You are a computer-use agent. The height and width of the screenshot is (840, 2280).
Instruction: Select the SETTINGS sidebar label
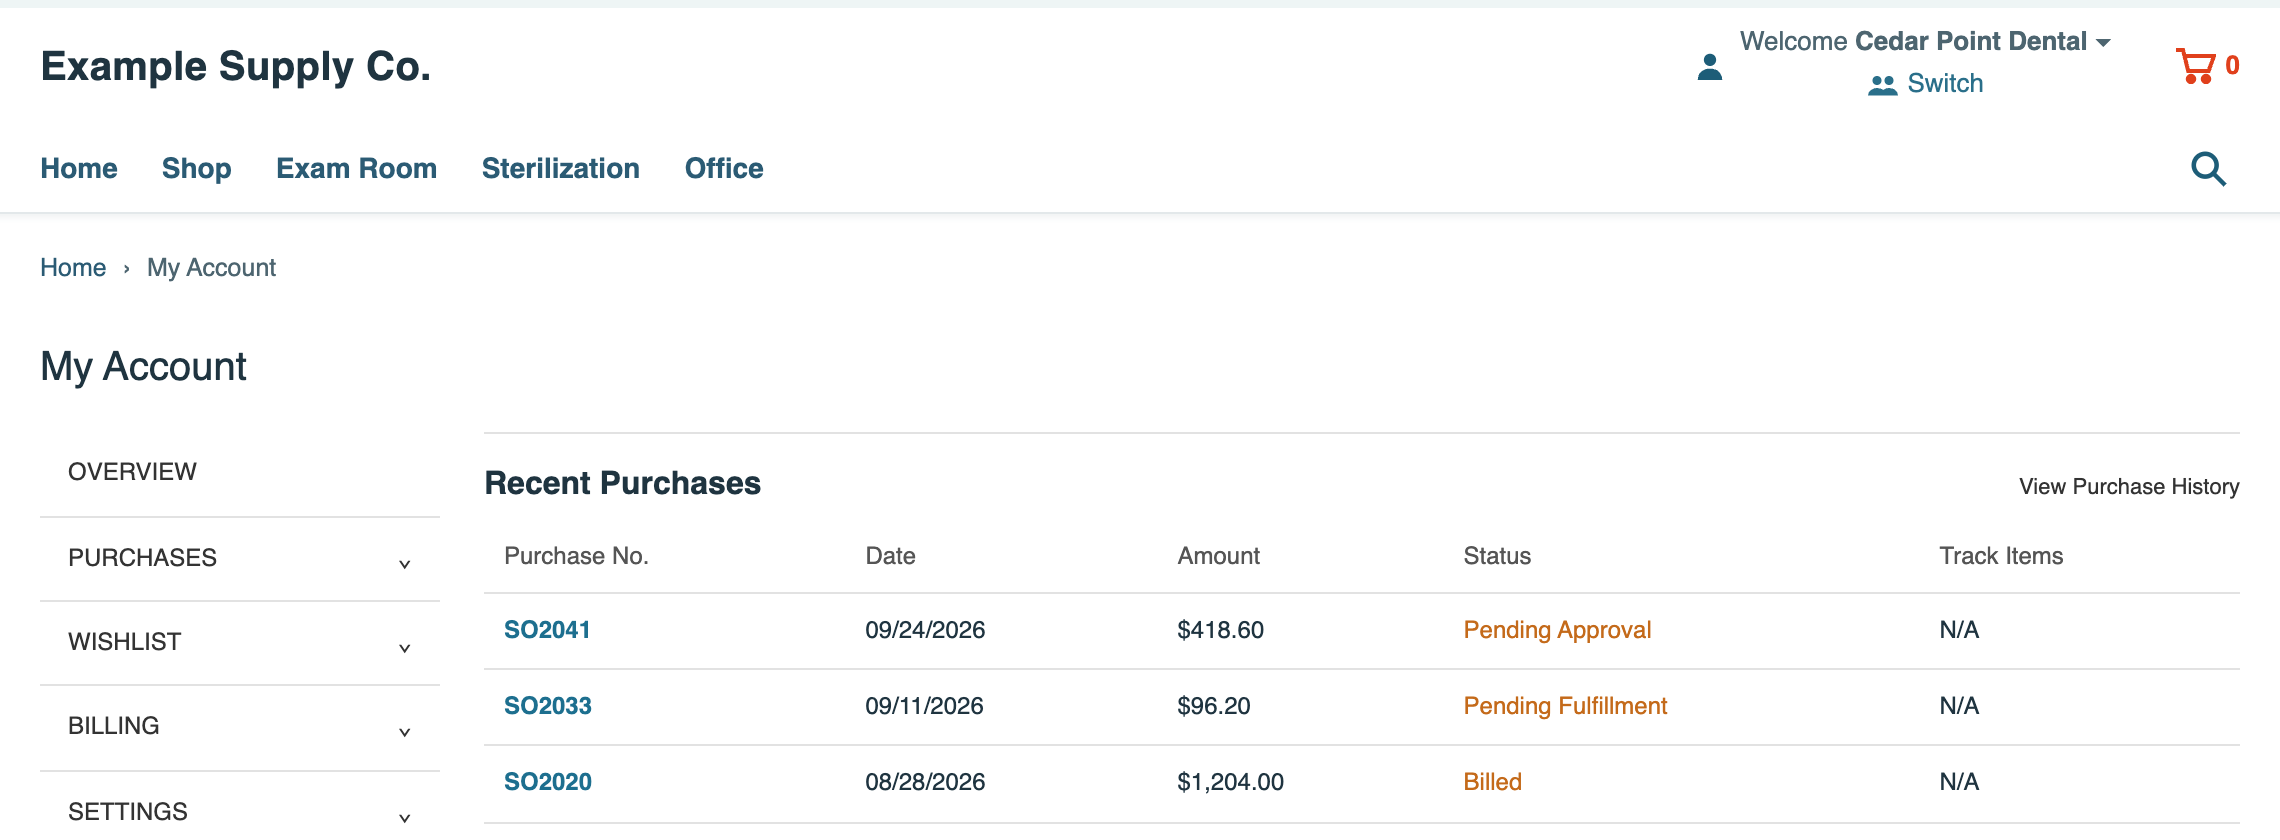click(128, 811)
